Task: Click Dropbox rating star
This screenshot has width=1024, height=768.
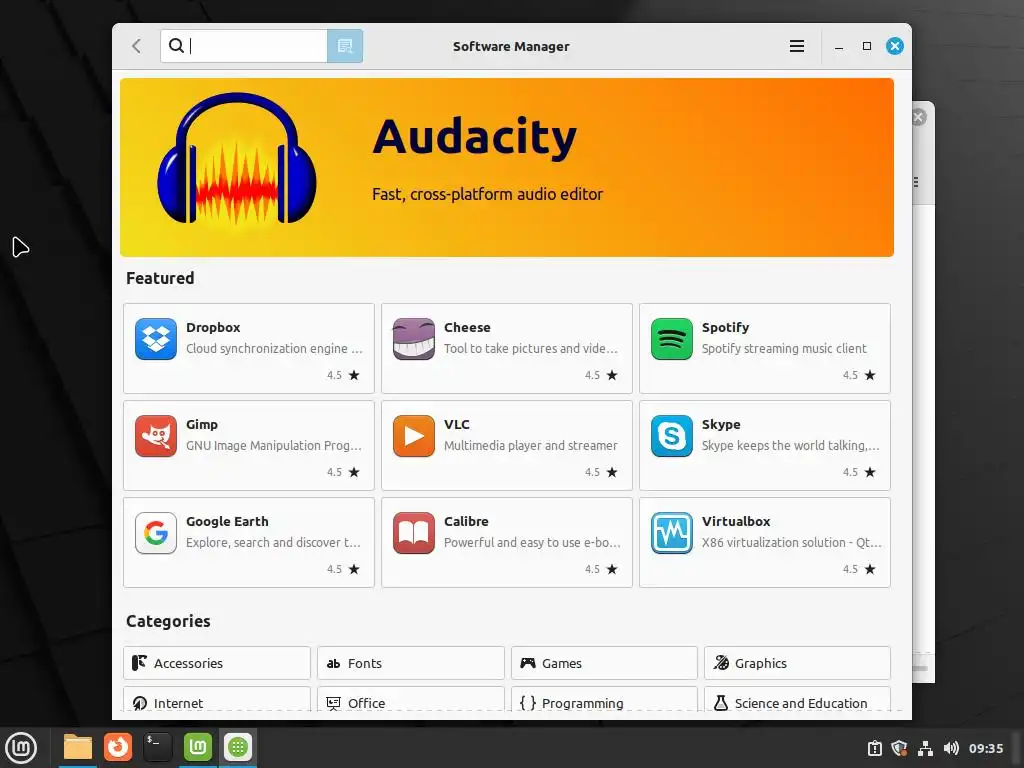Action: click(354, 375)
